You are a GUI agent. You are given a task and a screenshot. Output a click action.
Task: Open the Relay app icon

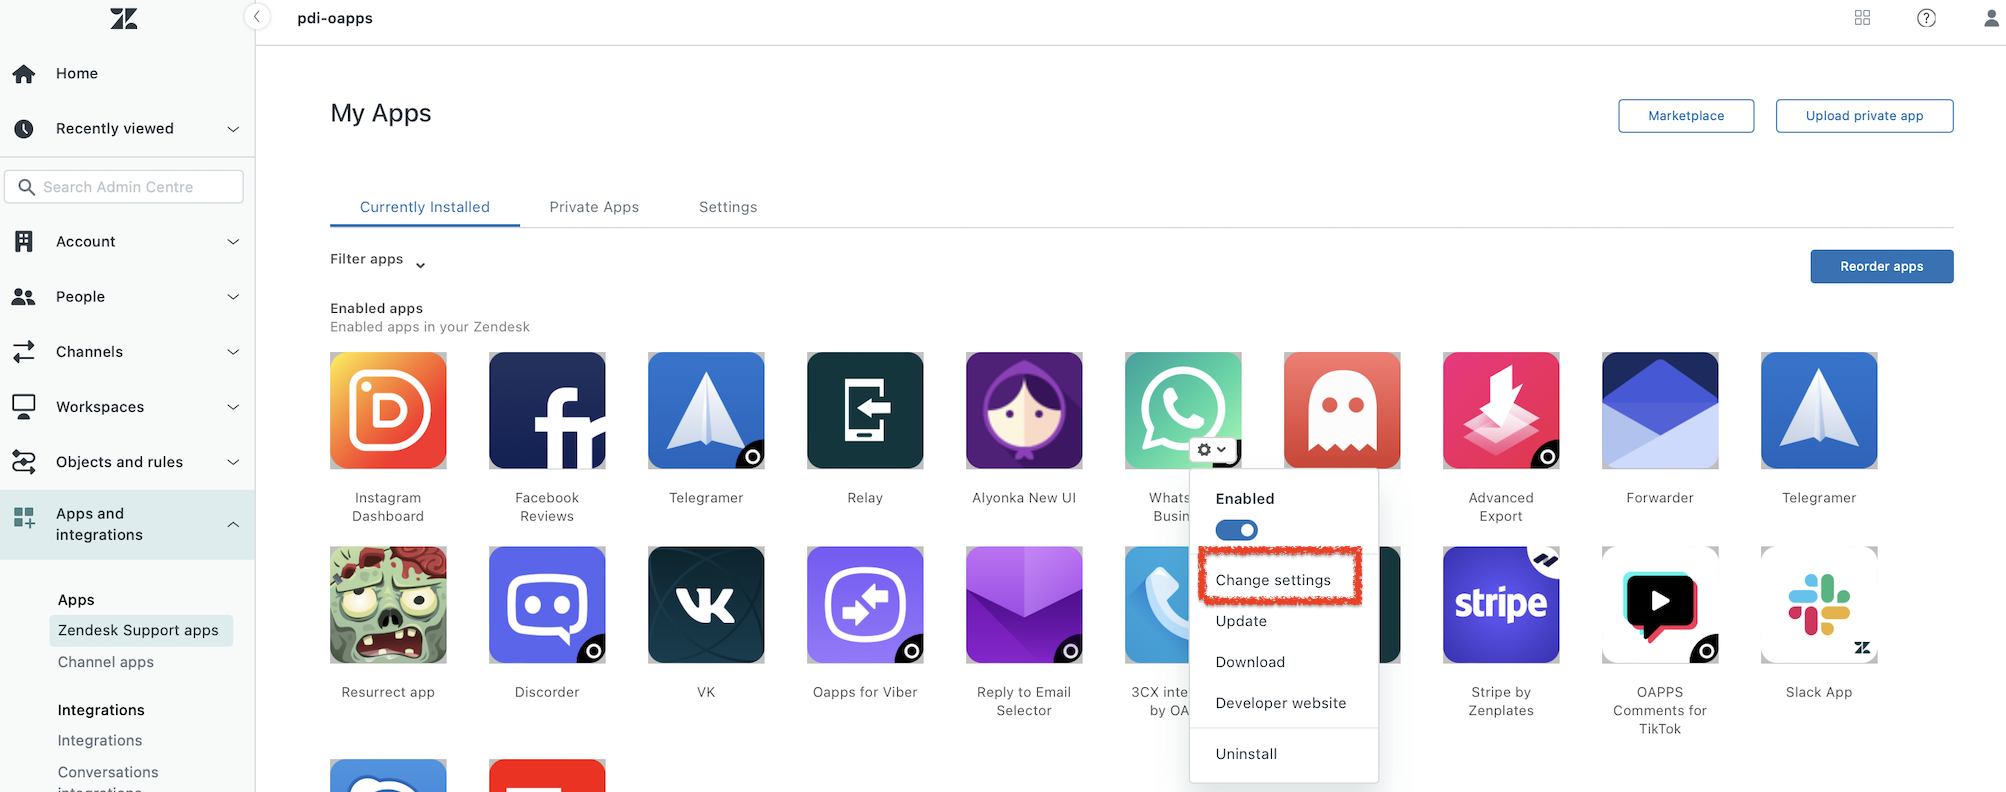(865, 410)
